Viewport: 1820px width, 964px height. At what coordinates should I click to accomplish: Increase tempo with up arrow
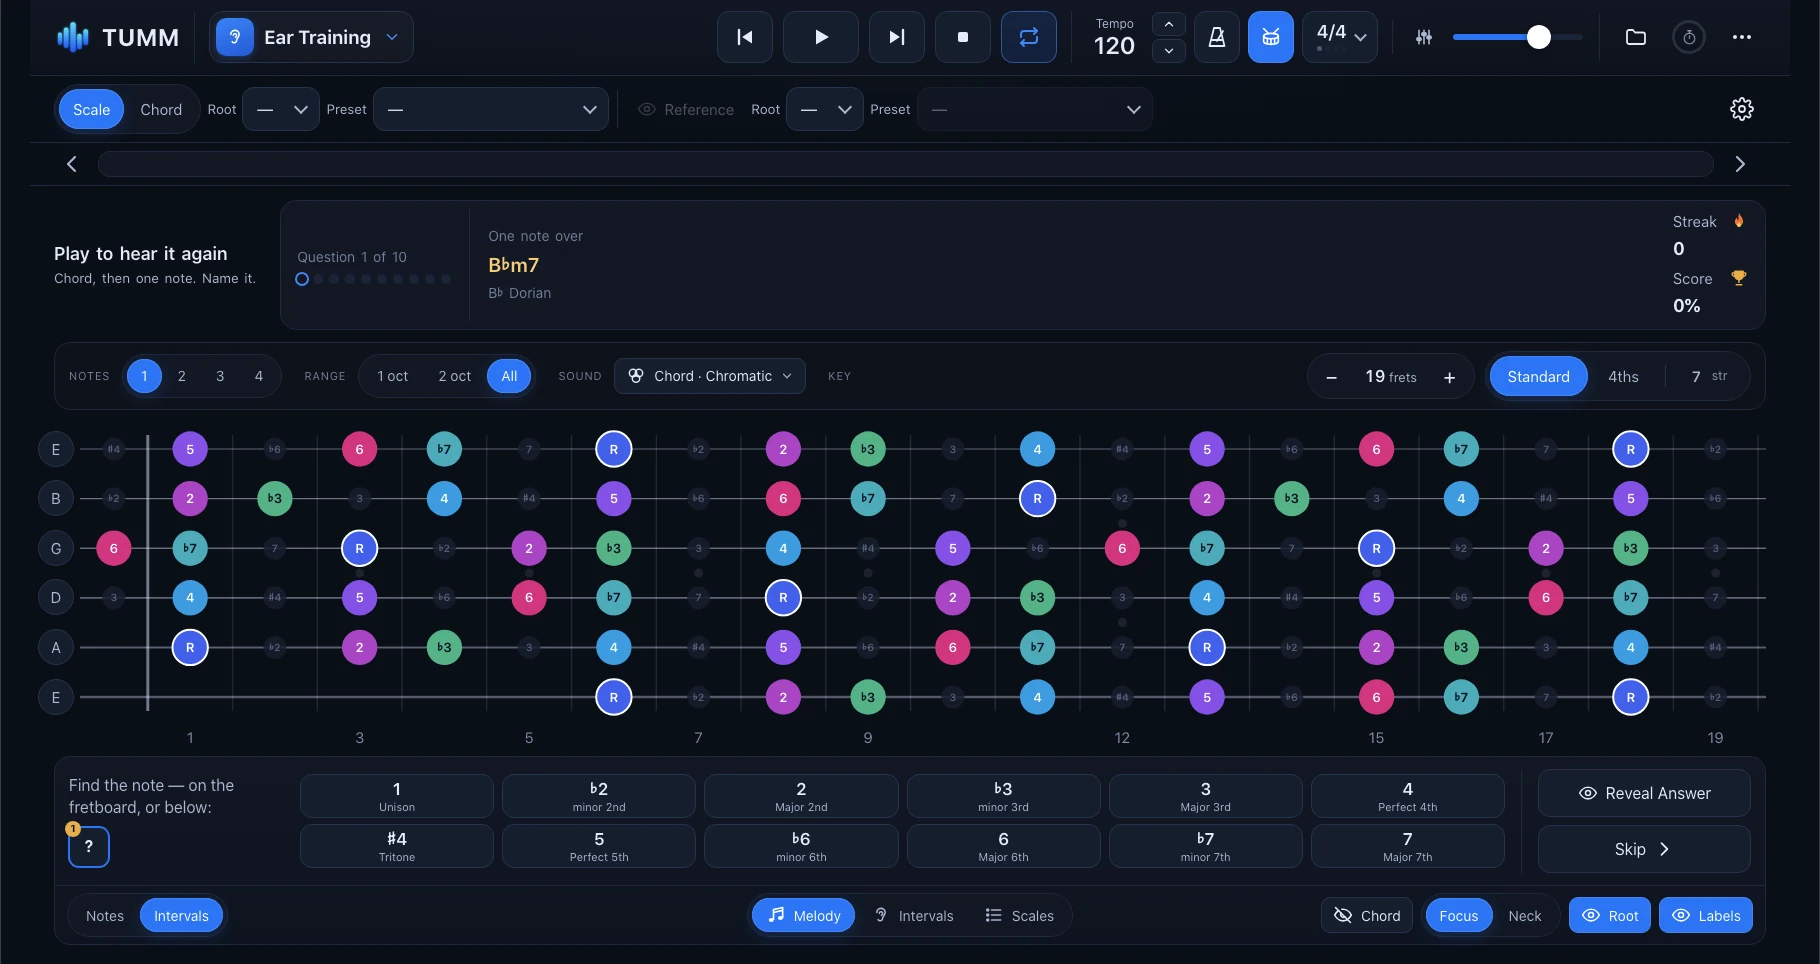click(1169, 24)
